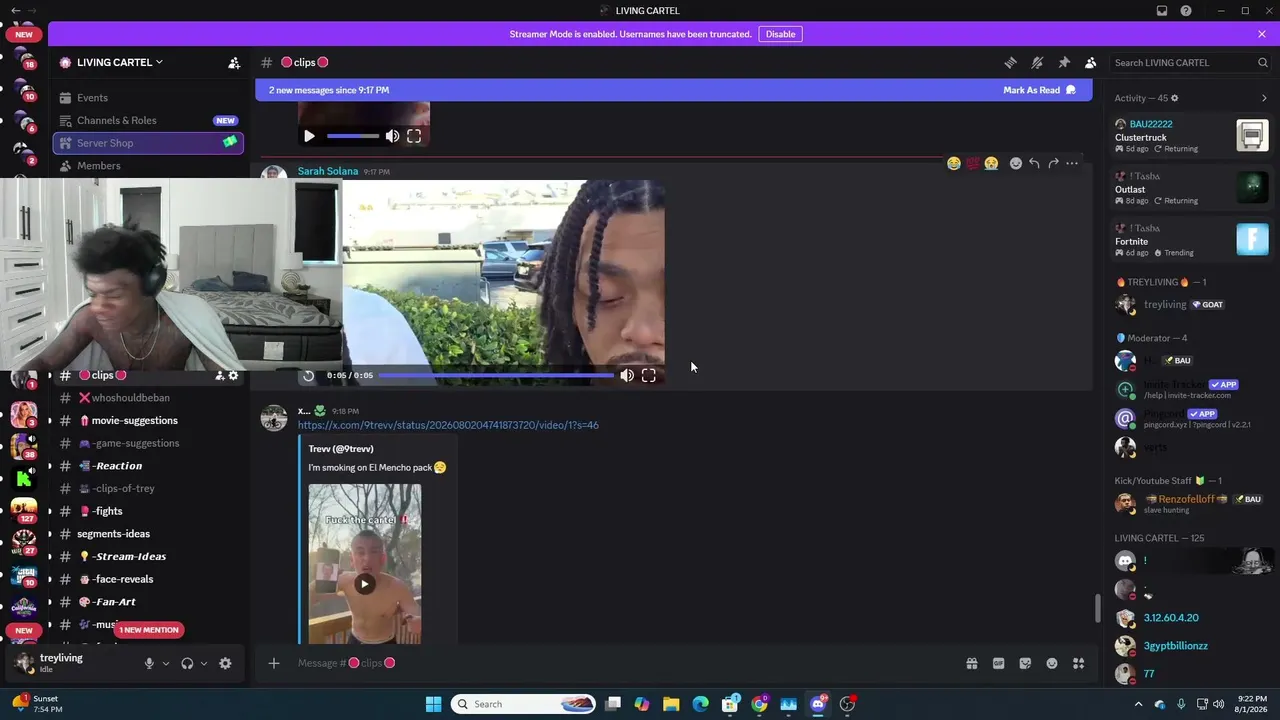Image resolution: width=1280 pixels, height=720 pixels.
Task: Toggle channel notification settings bell
Action: pos(1037,62)
